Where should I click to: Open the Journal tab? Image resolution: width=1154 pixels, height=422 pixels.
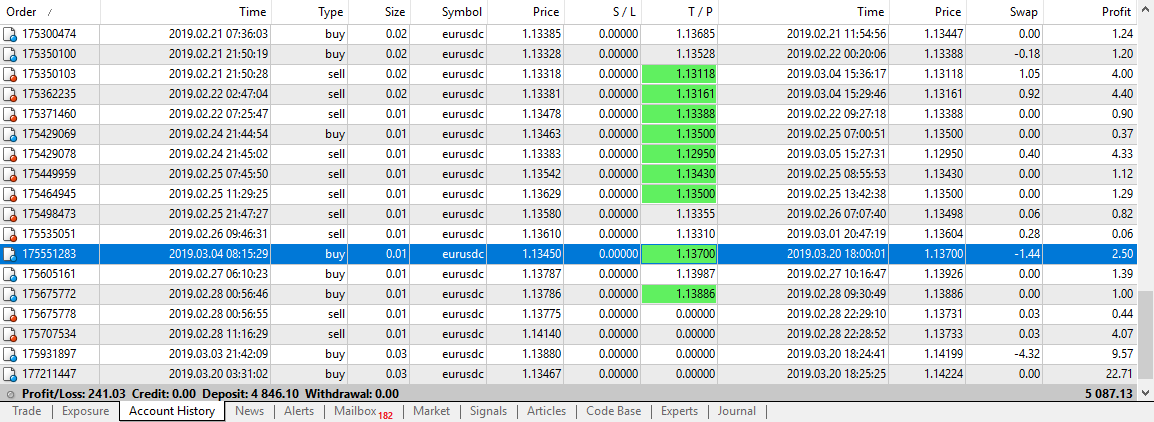[x=737, y=411]
